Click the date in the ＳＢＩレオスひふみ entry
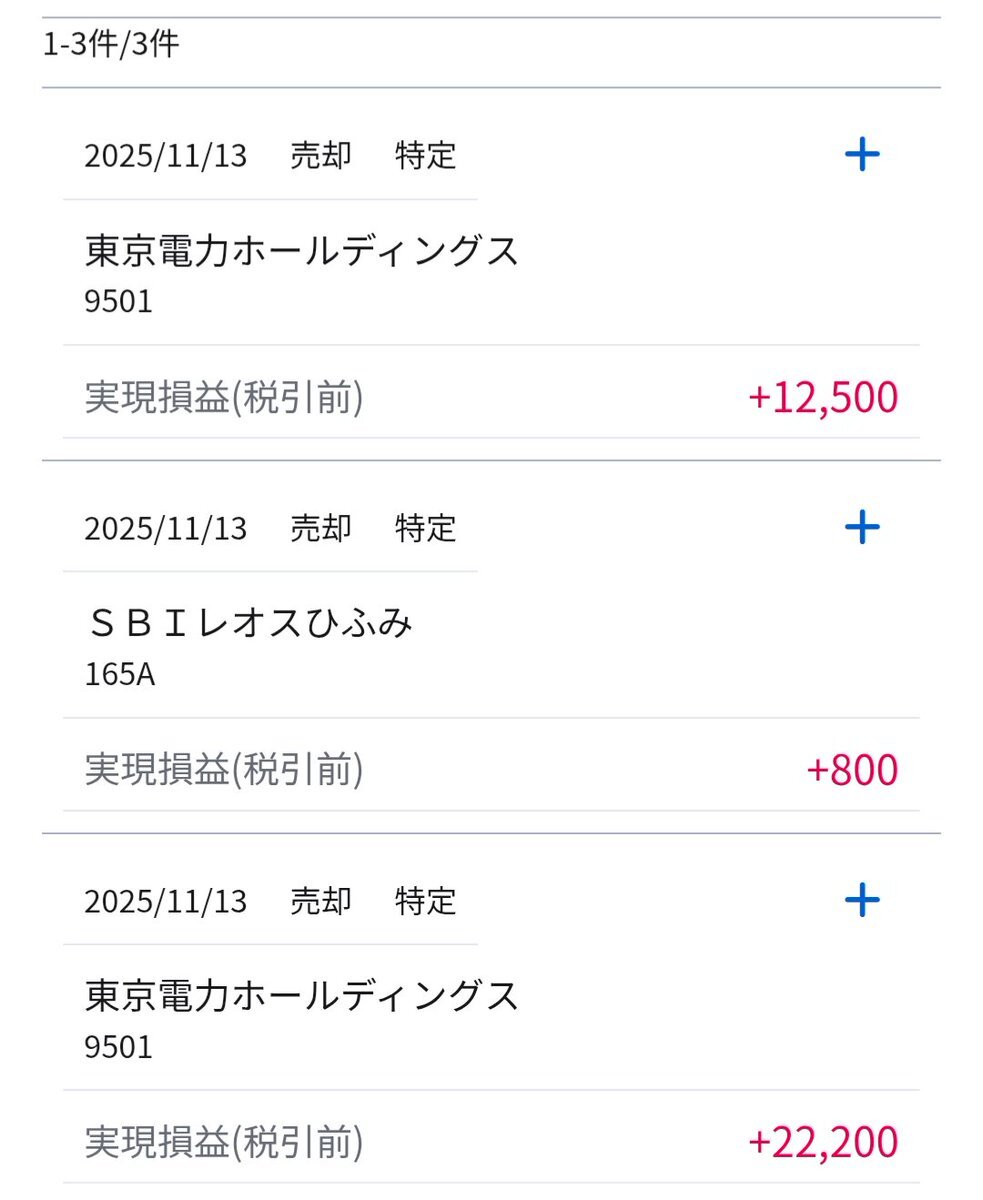 [x=165, y=528]
